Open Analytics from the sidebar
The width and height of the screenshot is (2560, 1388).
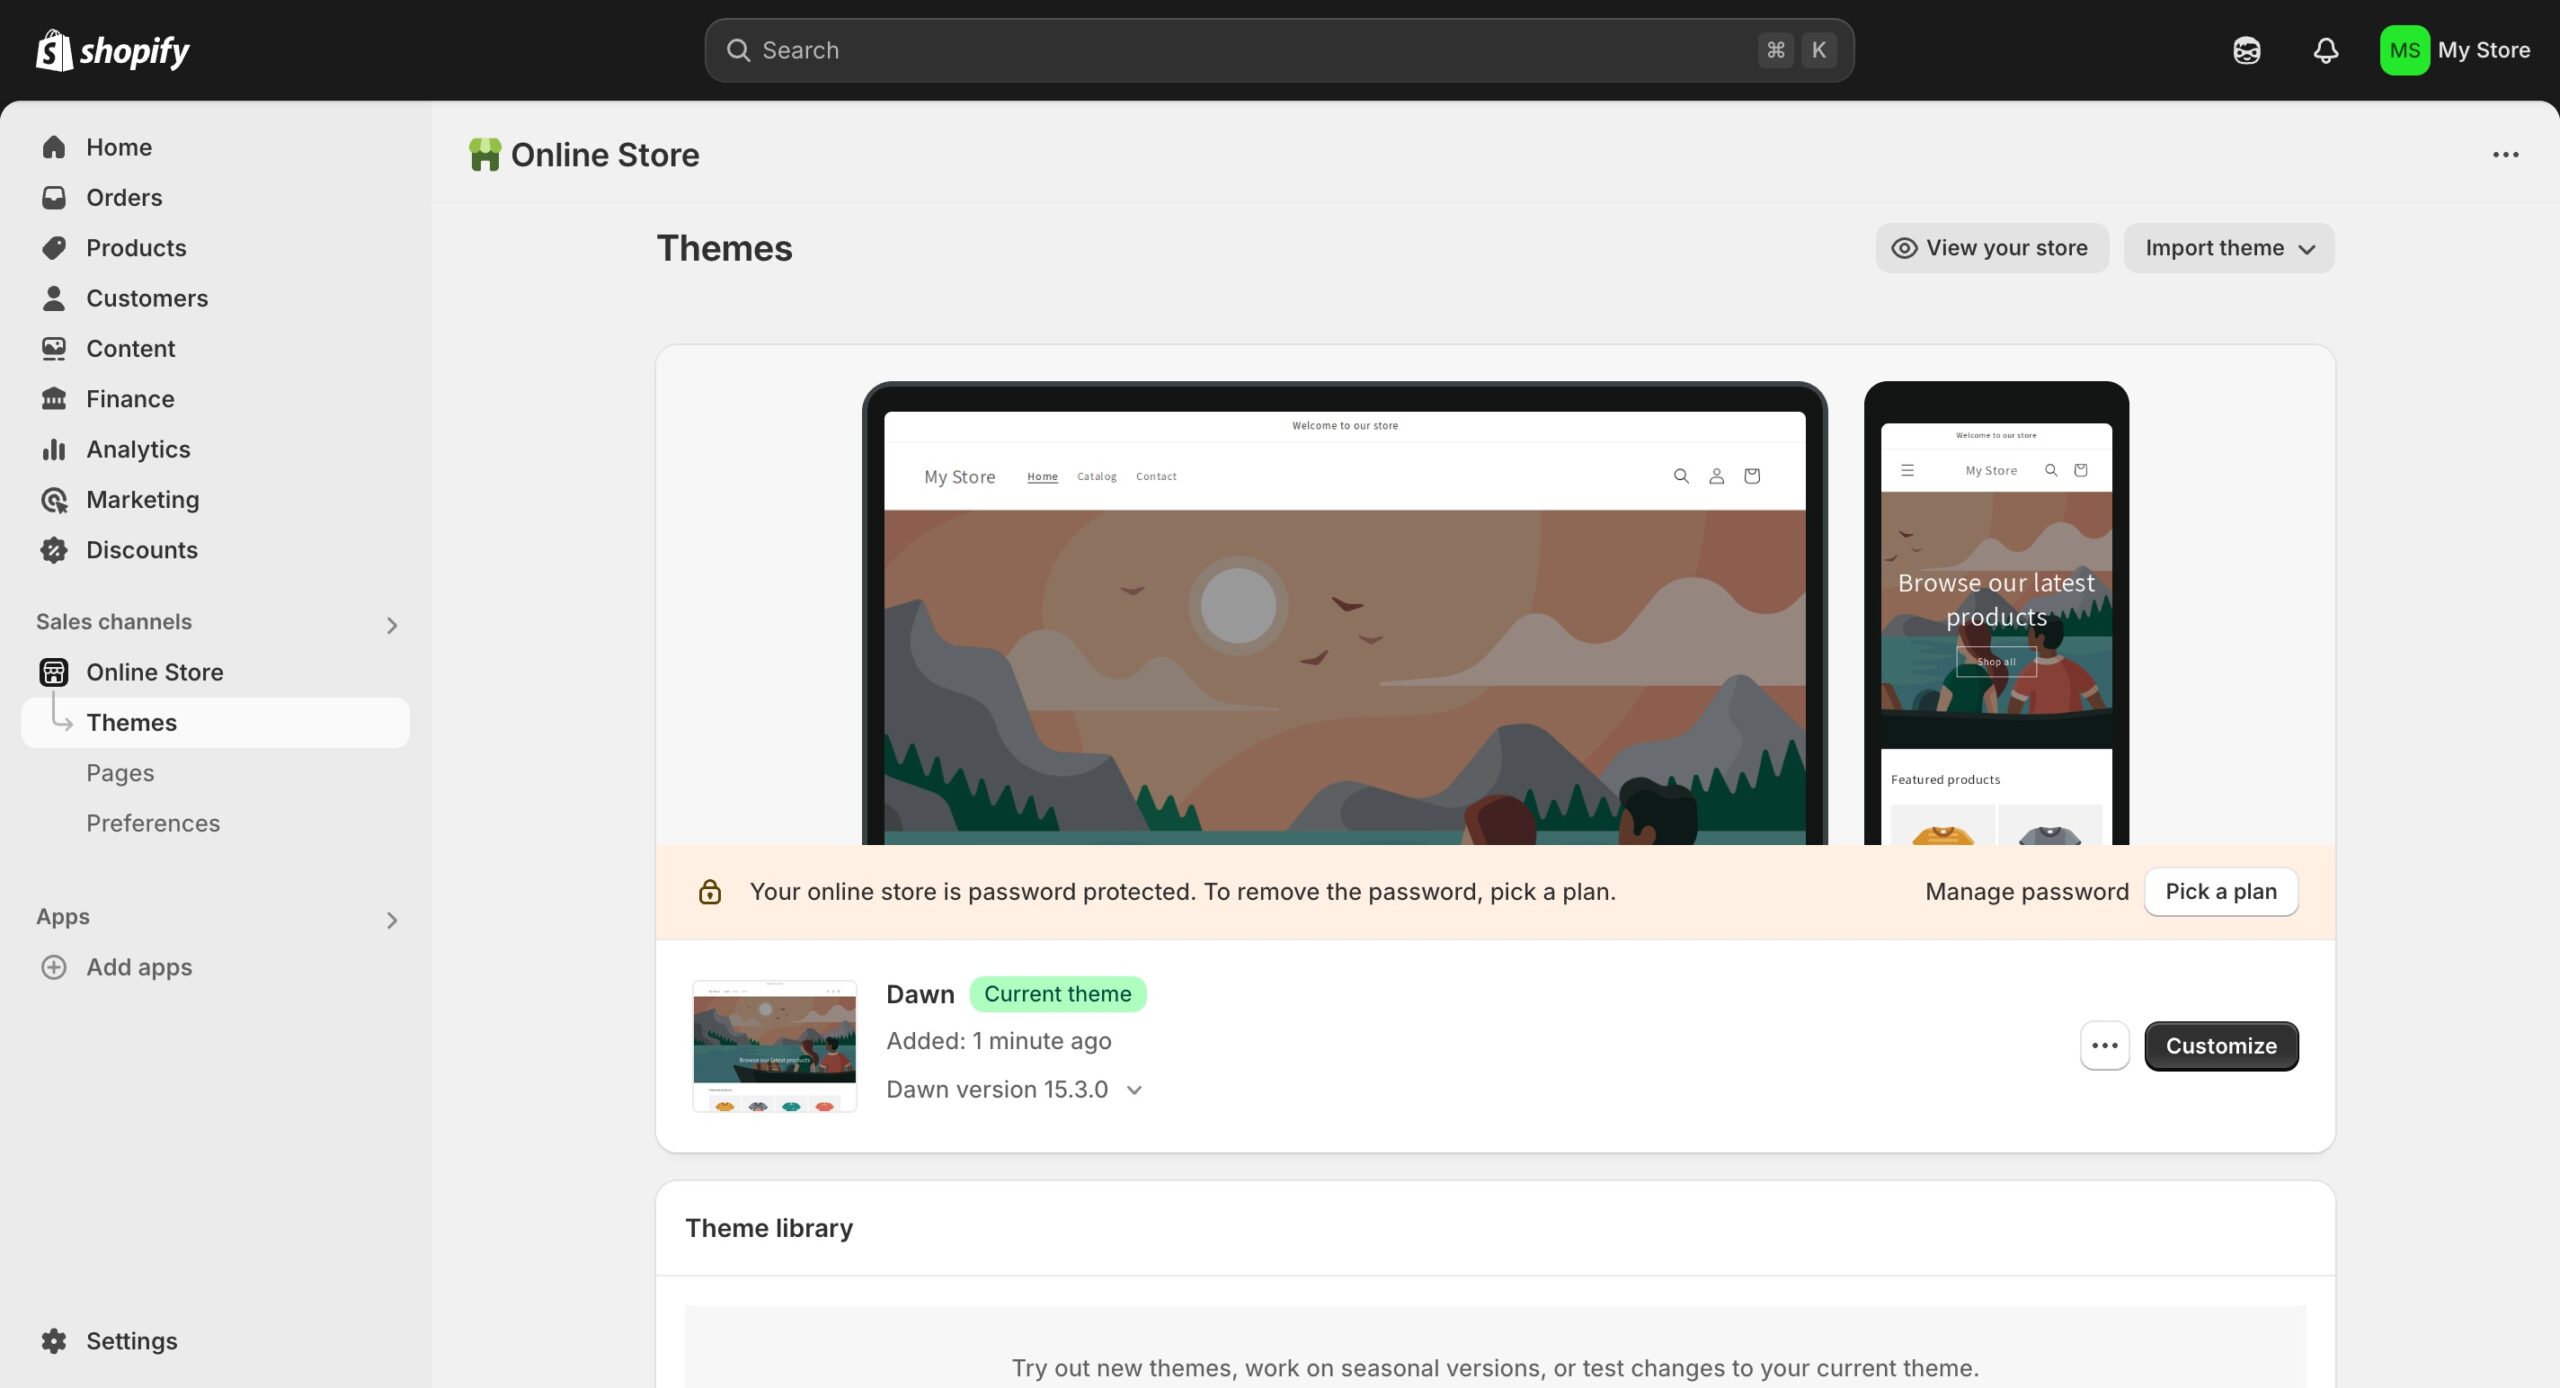point(138,449)
